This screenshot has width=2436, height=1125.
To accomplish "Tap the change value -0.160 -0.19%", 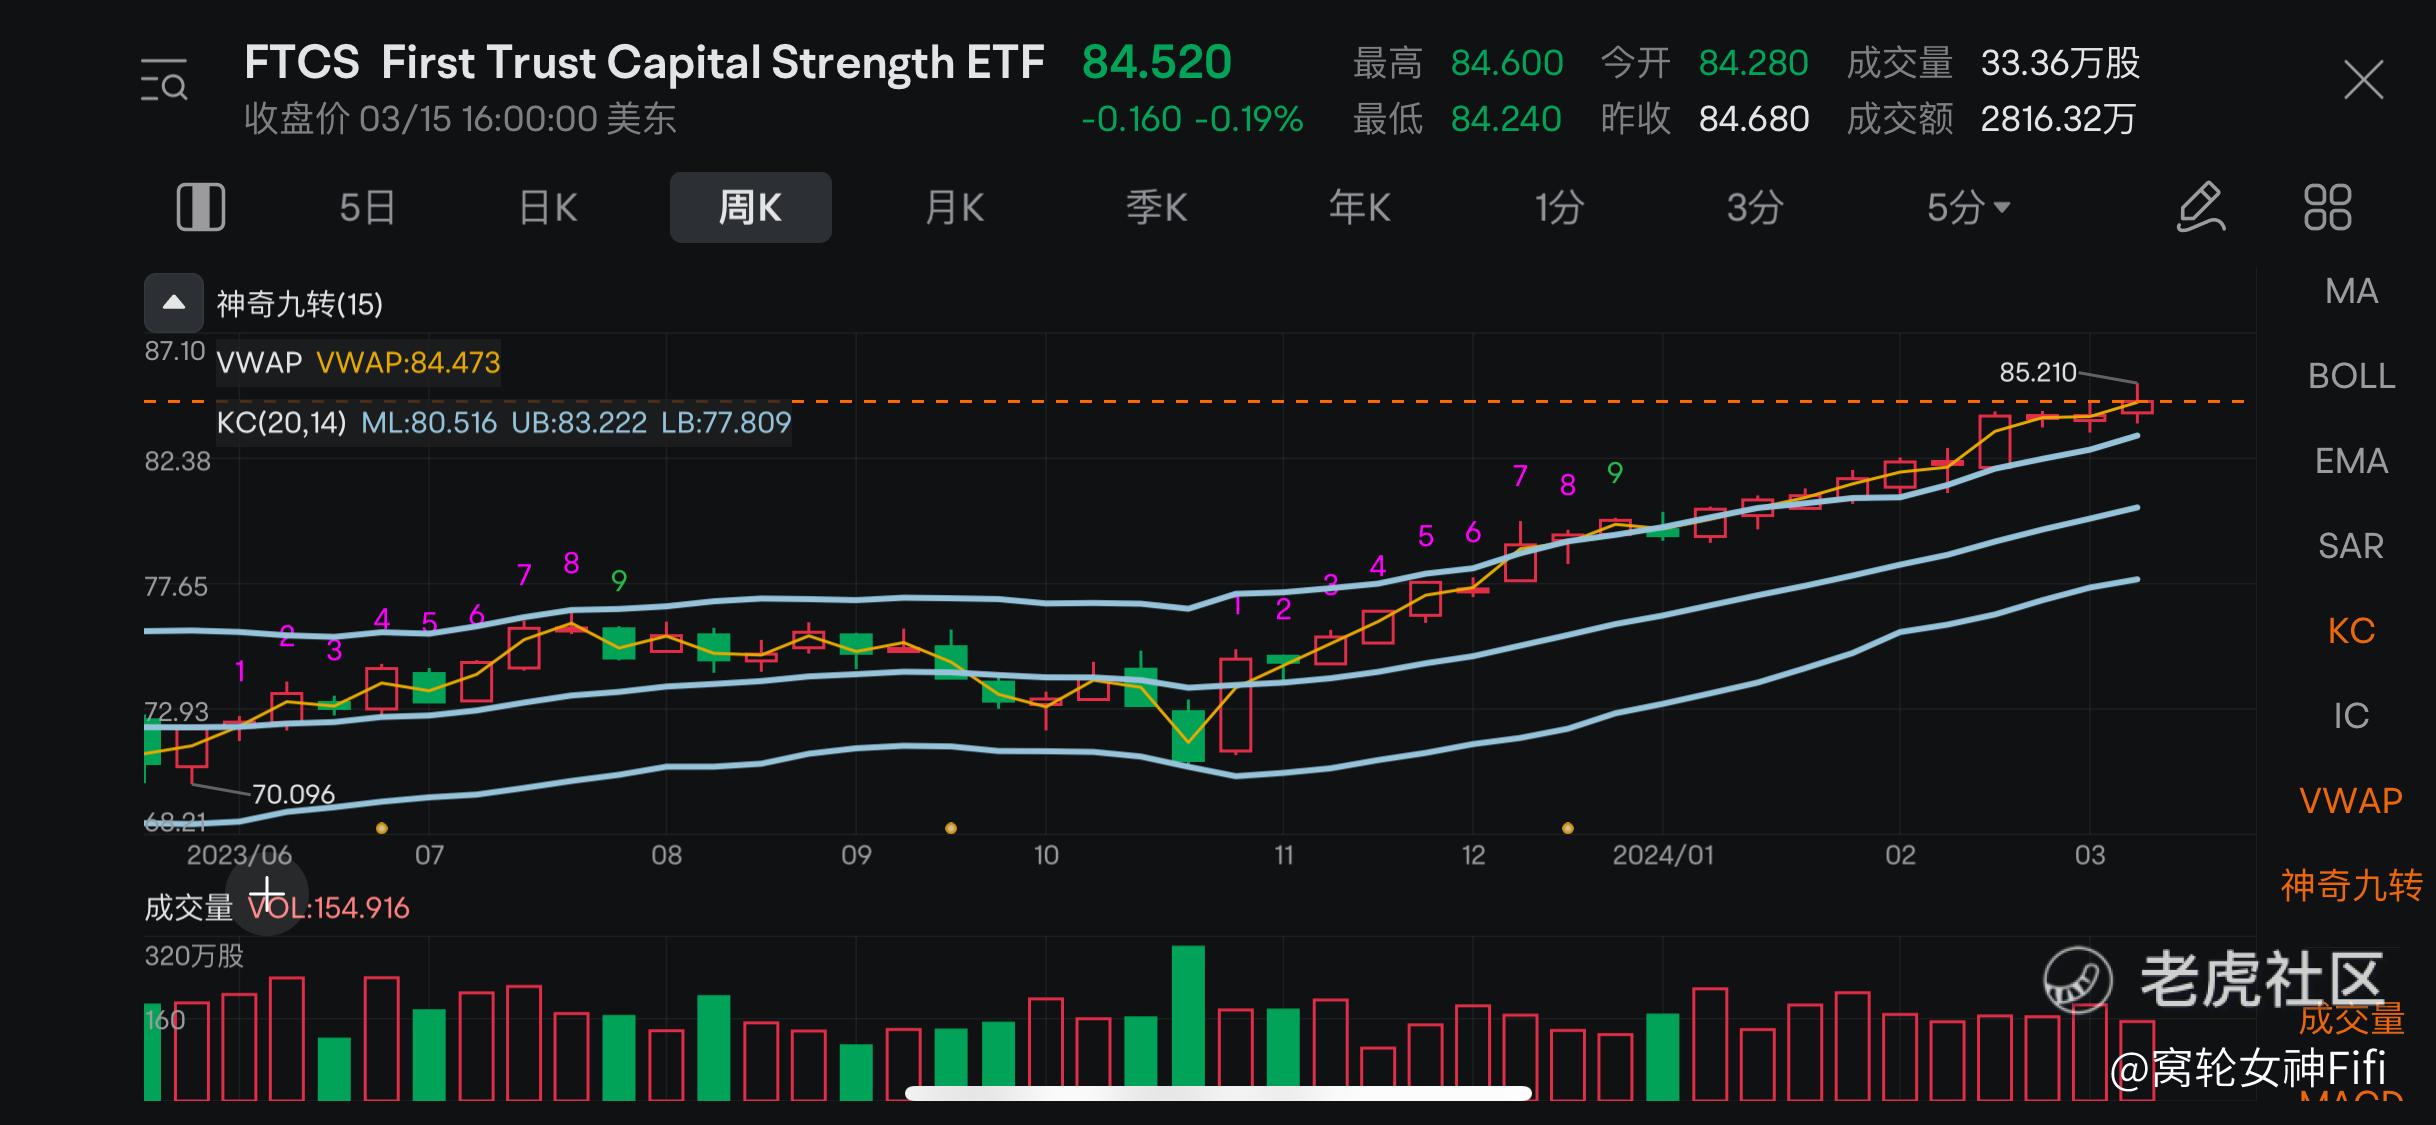I will coord(1192,119).
